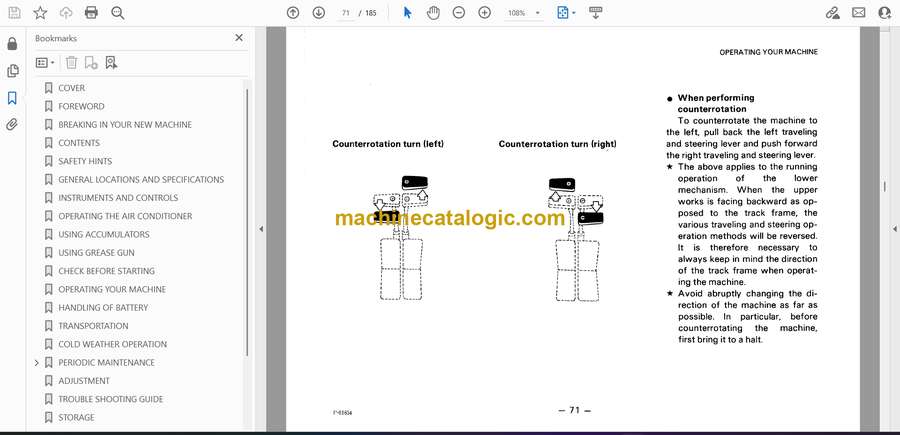Click the upload to cloud icon
Image resolution: width=900 pixels, height=435 pixels.
click(66, 13)
